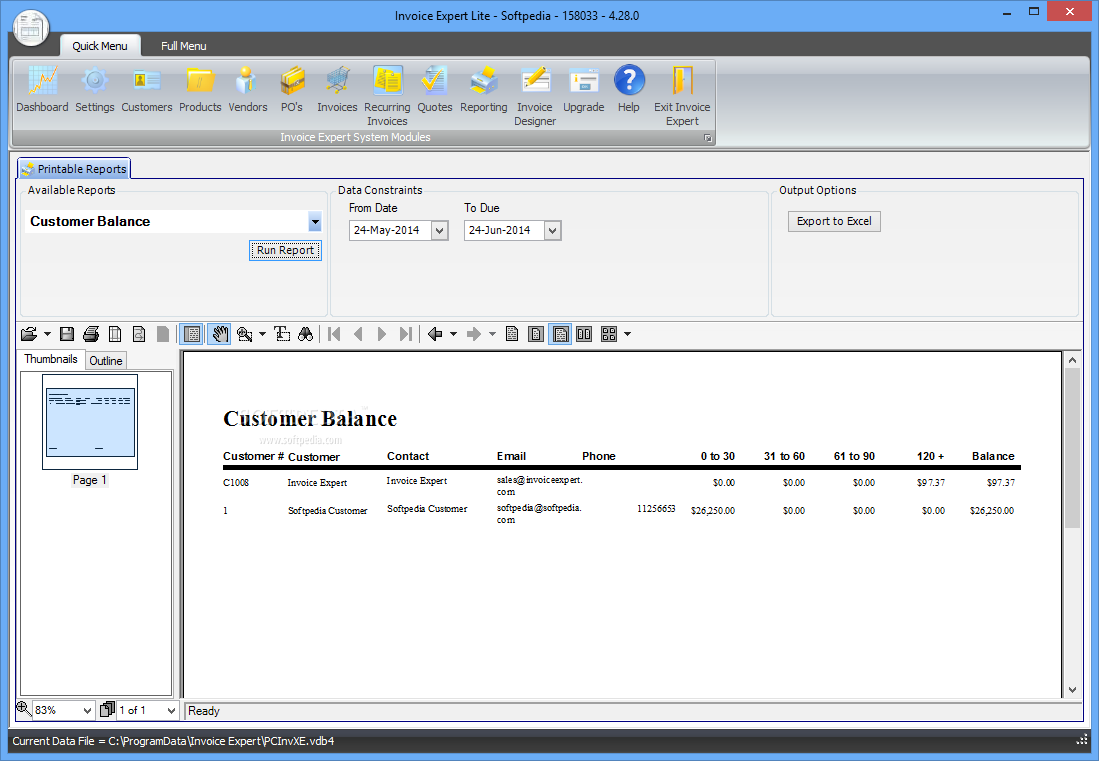Click the scroll down arrow of report
1099x761 pixels.
(x=1072, y=690)
